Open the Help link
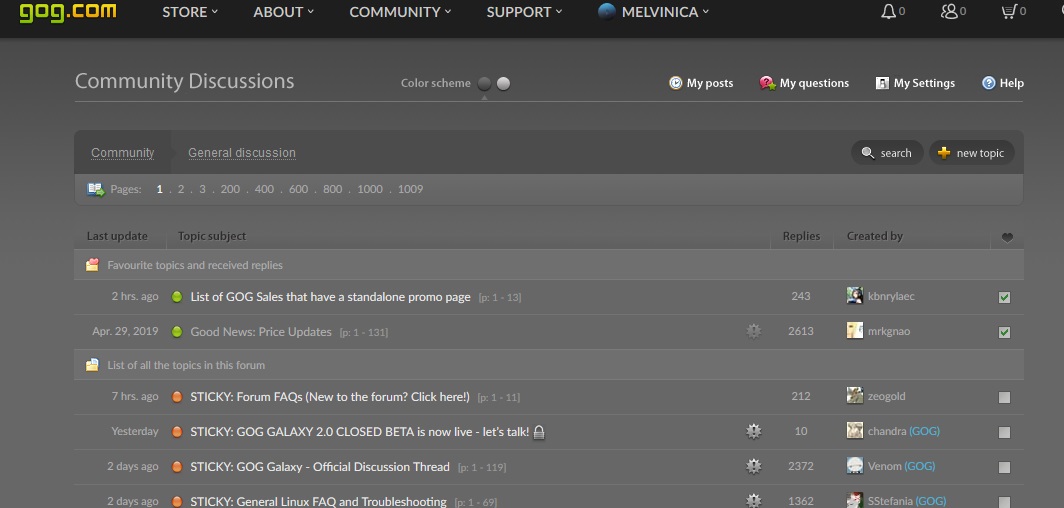Image resolution: width=1064 pixels, height=508 pixels. [x=1011, y=83]
